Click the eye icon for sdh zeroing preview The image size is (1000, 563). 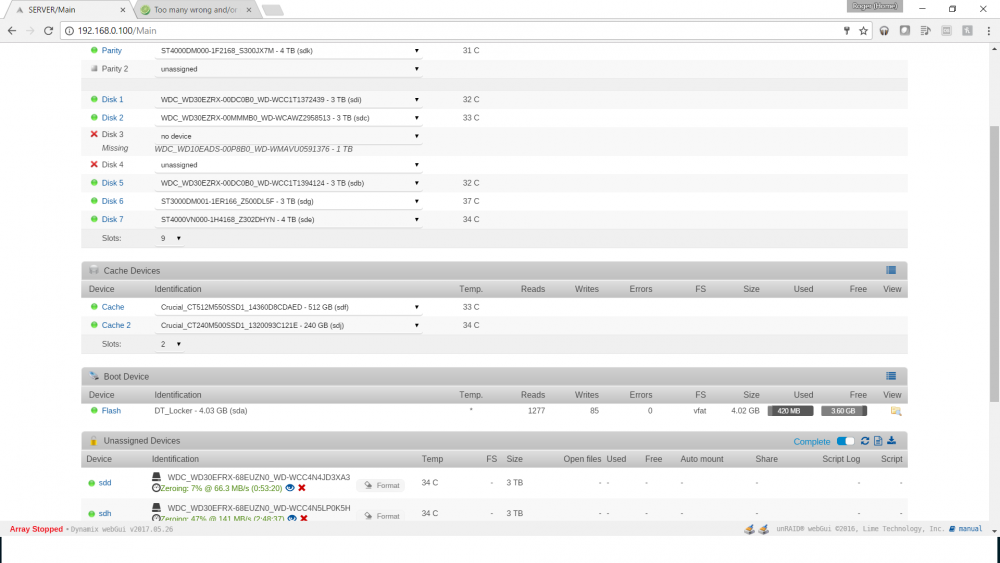tap(292, 518)
